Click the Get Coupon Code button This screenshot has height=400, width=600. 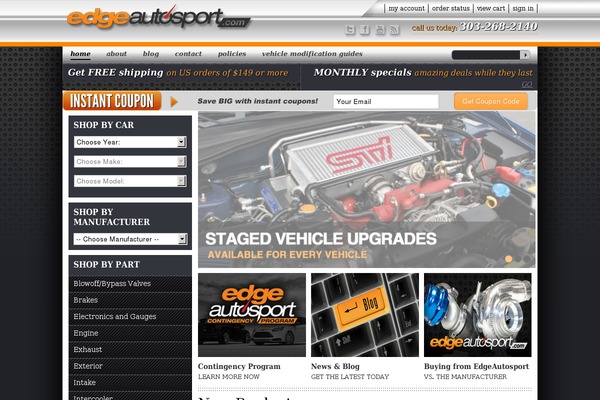click(491, 101)
